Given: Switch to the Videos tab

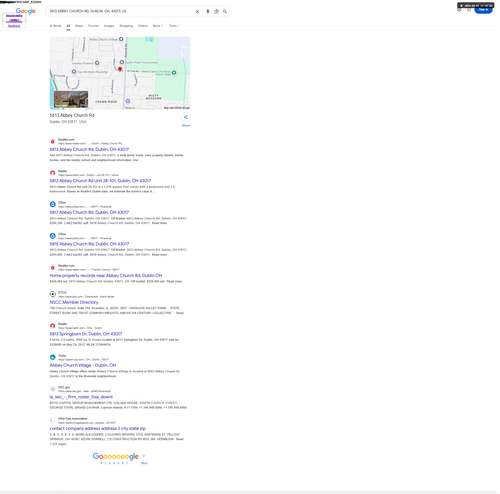Looking at the screenshot, I should point(143,26).
